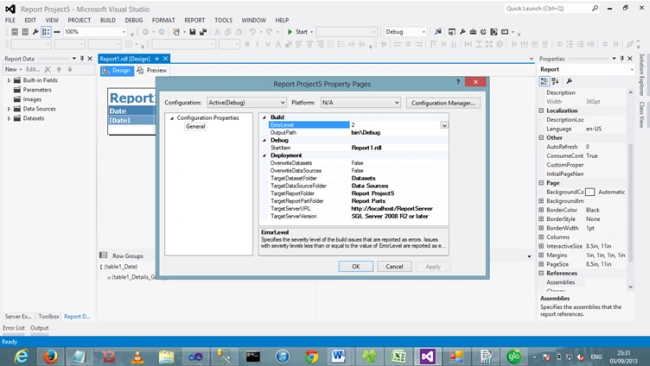Click the Properties Window wrench icon near Debug
Viewport: 650px width, 366px height.
pos(463,32)
